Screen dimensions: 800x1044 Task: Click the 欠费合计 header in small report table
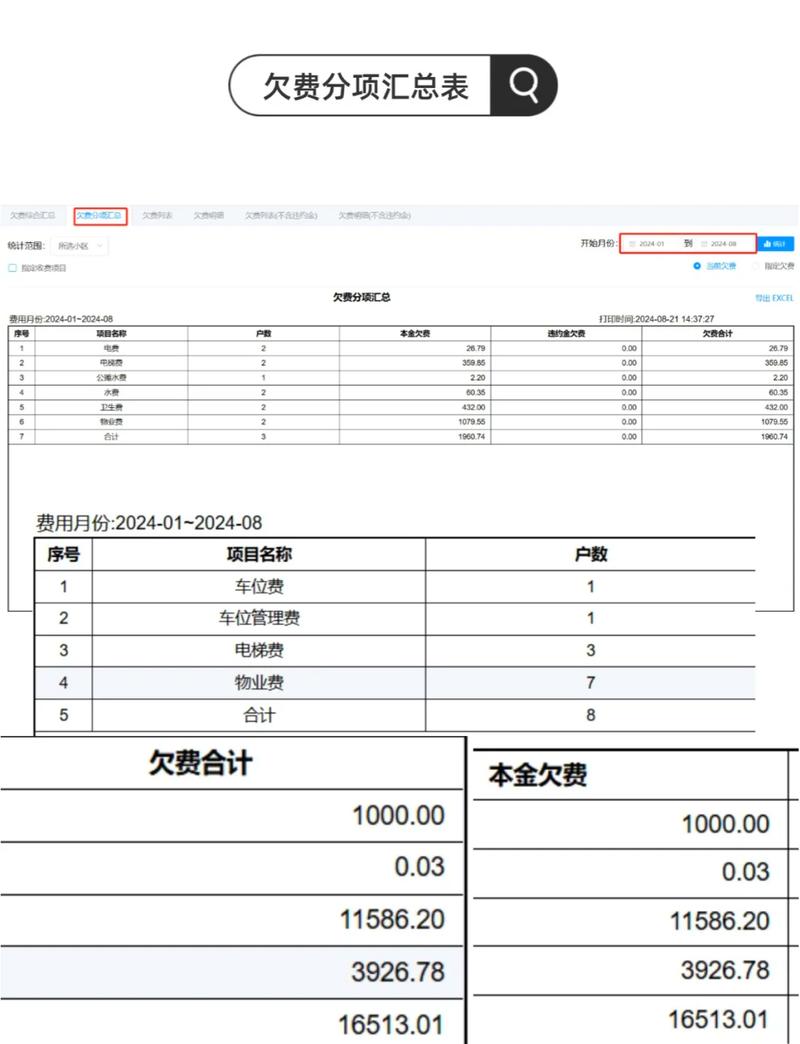[717, 334]
